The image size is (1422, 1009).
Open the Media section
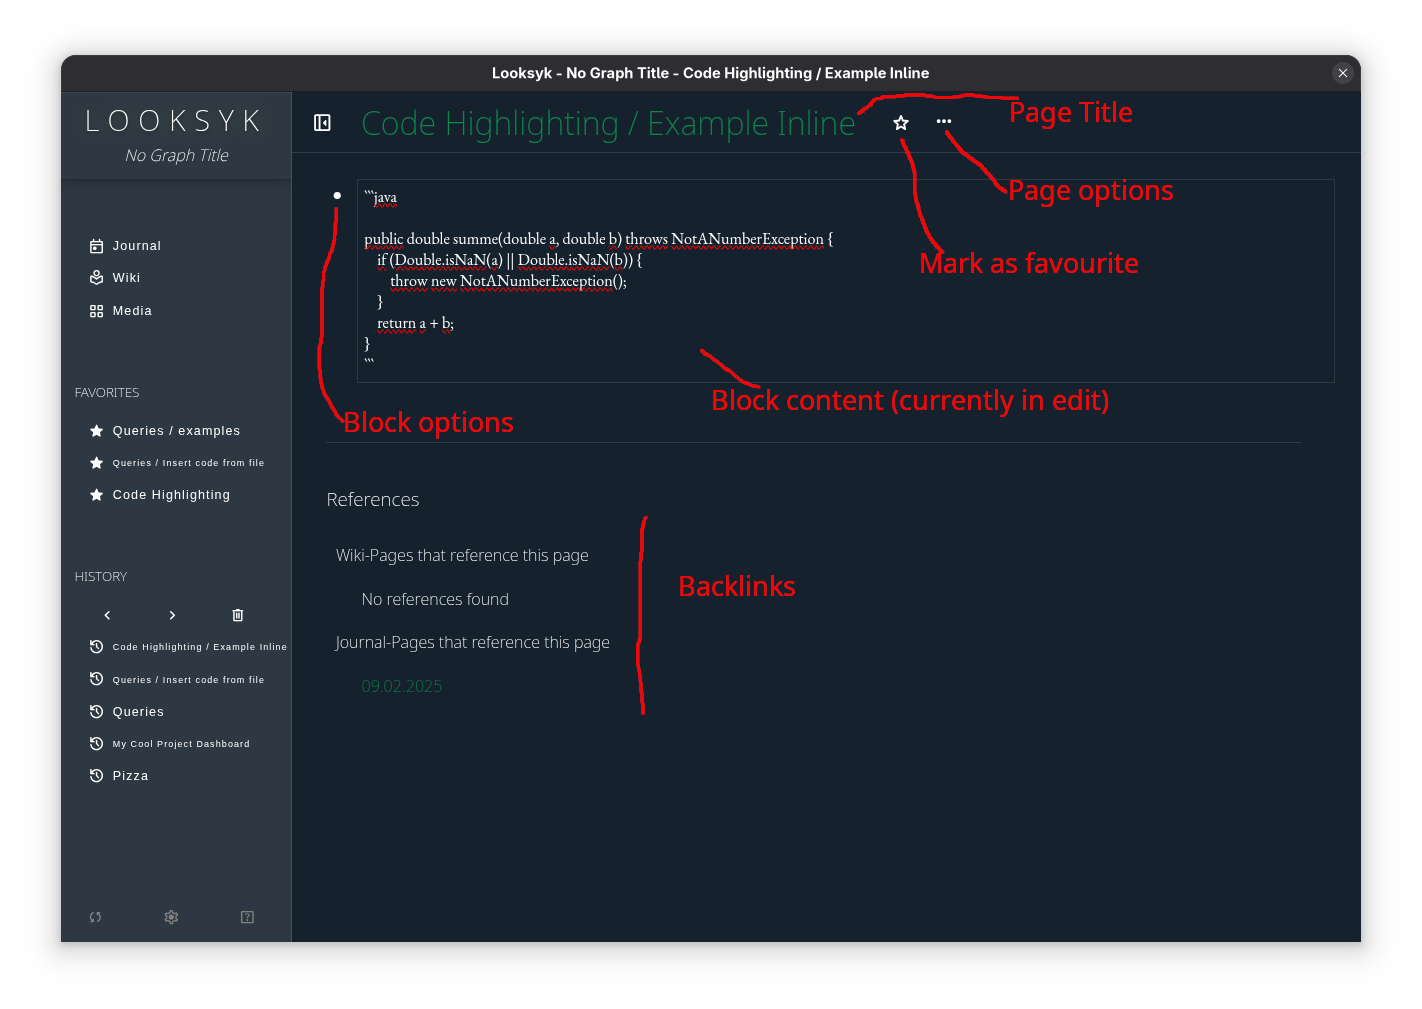[x=132, y=311]
